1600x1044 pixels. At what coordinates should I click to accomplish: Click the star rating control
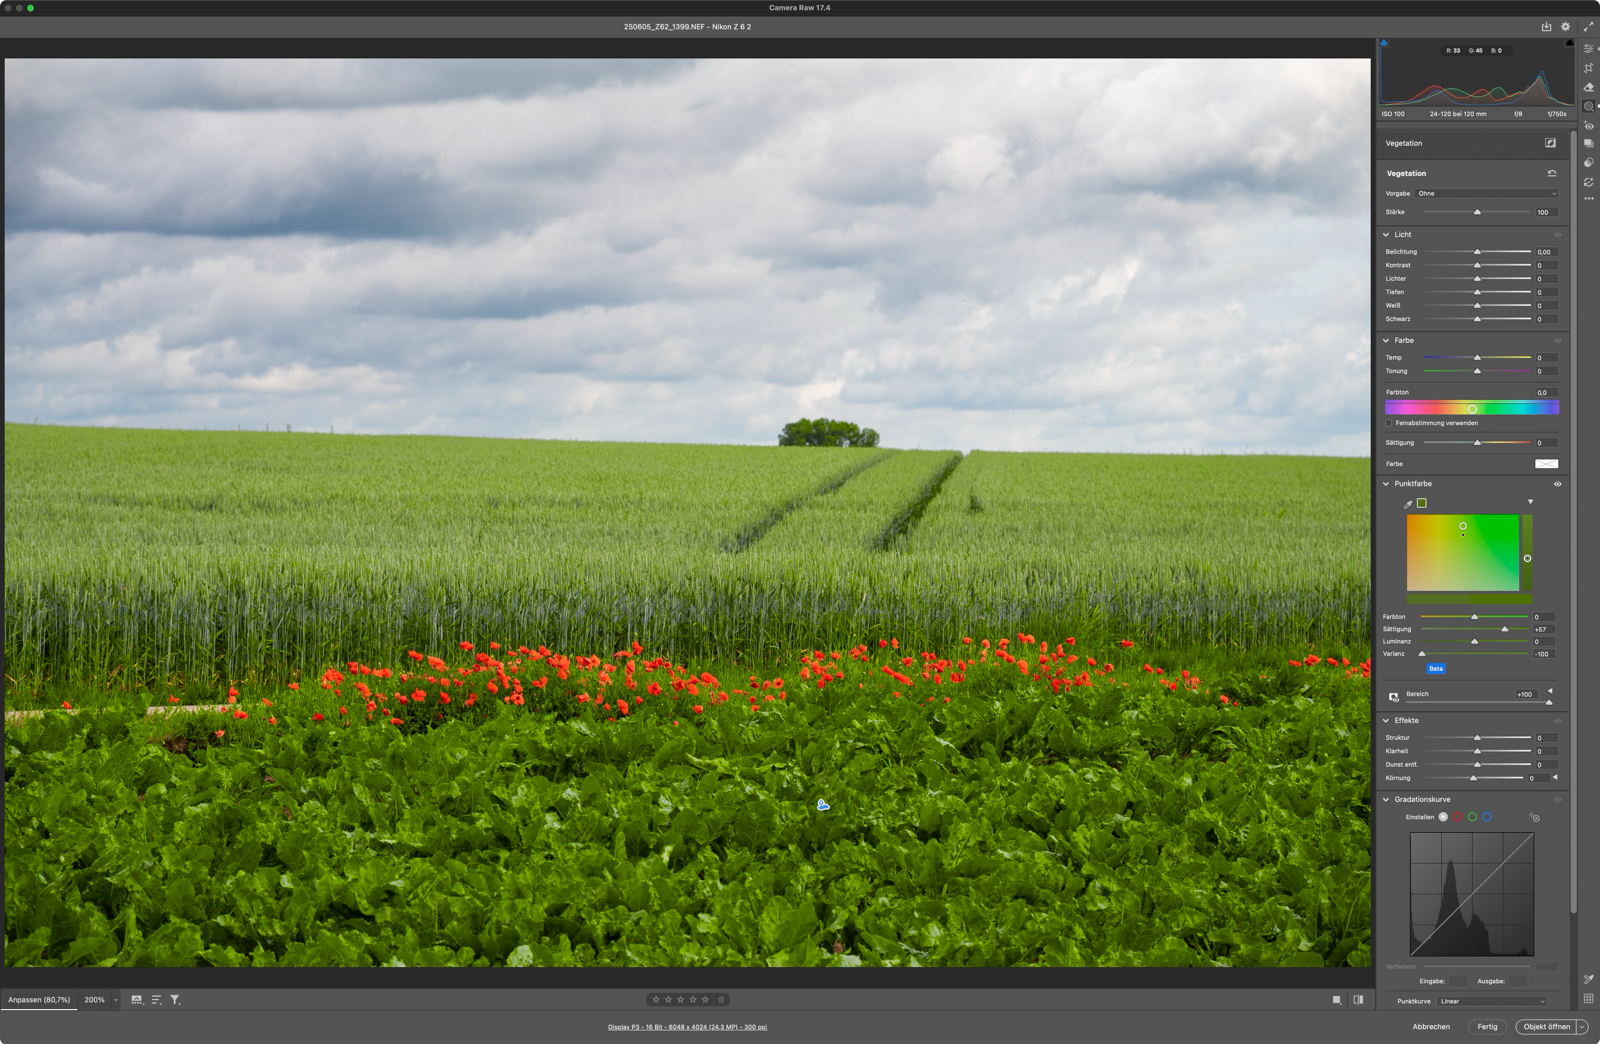pos(681,1000)
